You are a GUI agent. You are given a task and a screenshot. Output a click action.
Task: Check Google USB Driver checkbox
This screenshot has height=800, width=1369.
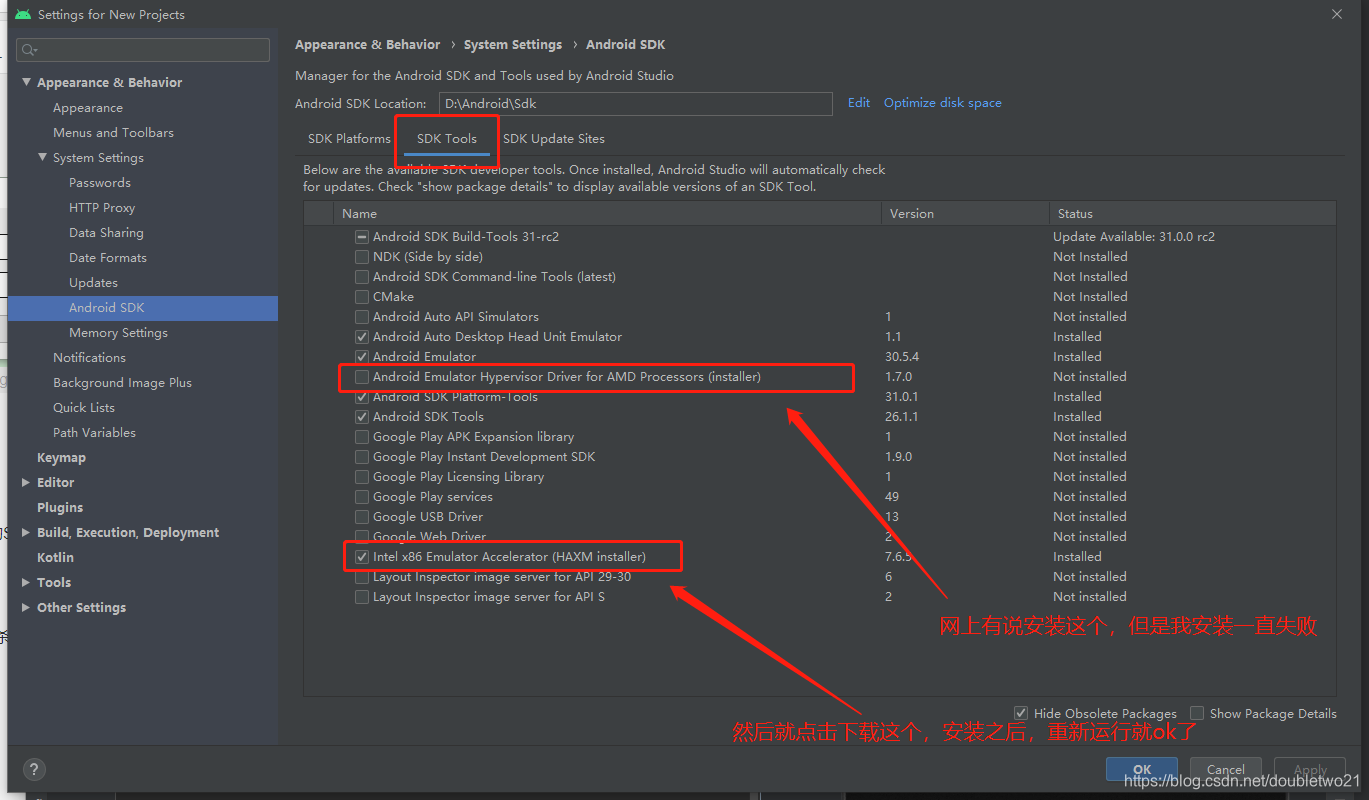pyautogui.click(x=362, y=517)
